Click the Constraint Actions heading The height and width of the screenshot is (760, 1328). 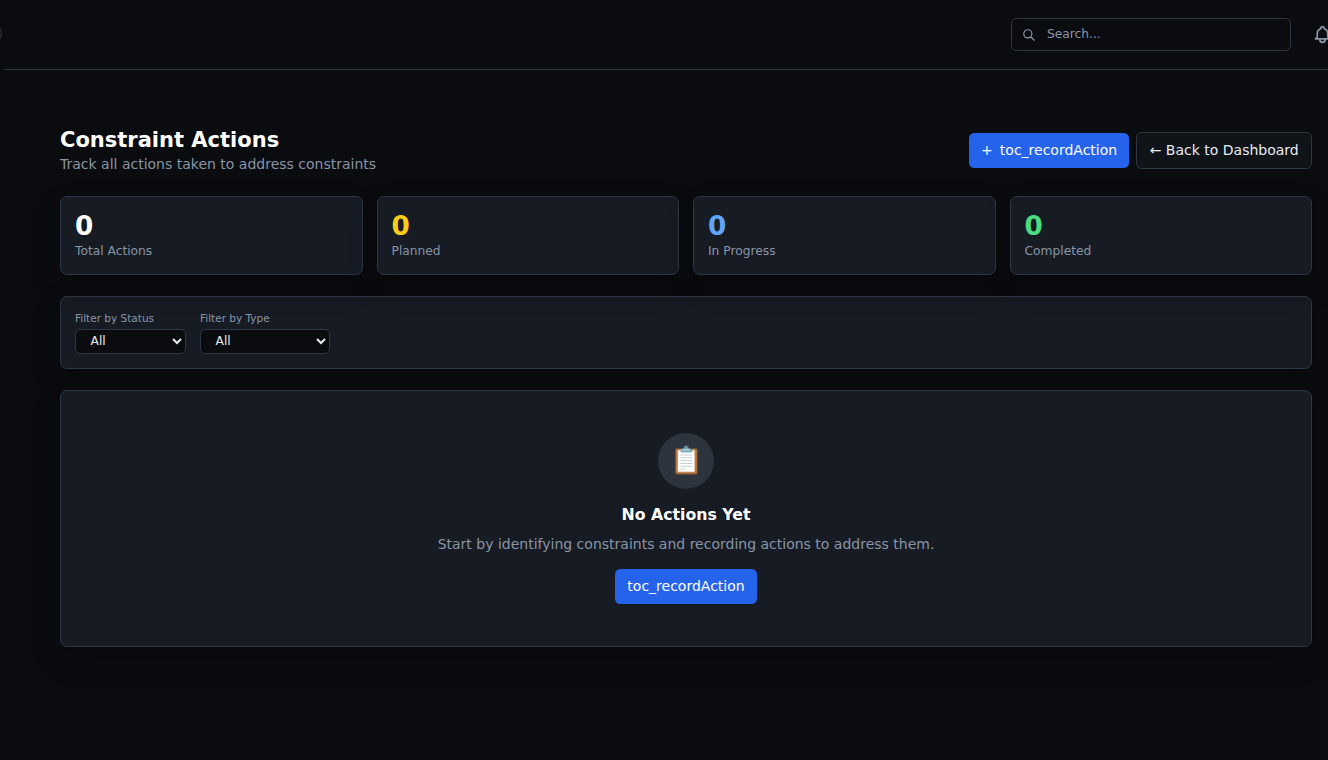tap(170, 139)
